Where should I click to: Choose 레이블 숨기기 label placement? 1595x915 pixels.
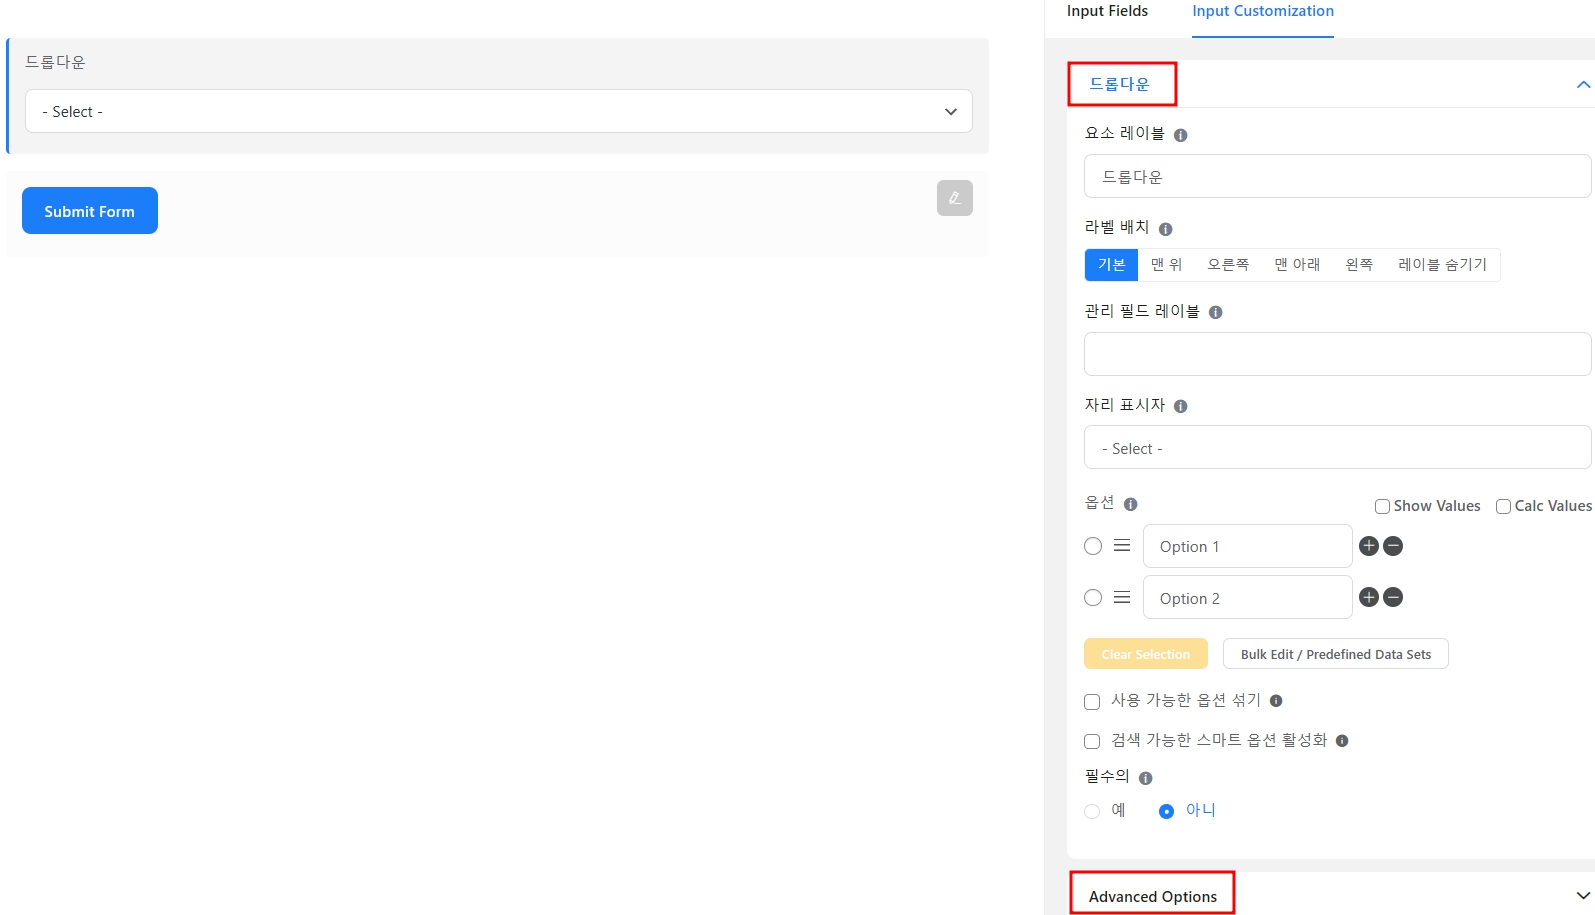tap(1442, 265)
